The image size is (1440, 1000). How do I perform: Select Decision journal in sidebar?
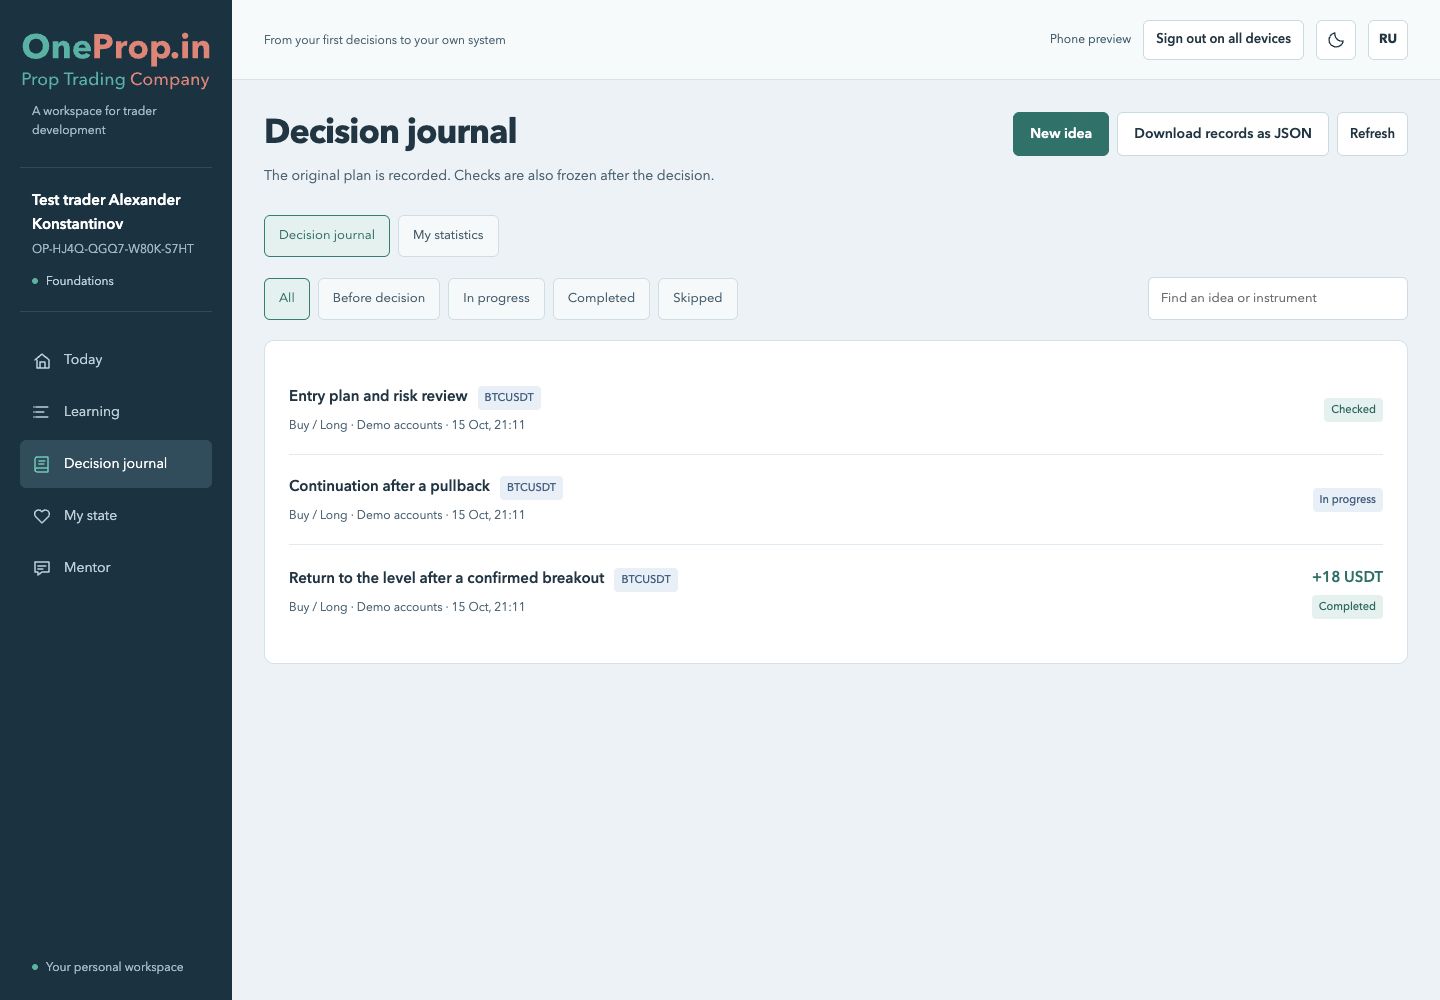[x=116, y=464]
